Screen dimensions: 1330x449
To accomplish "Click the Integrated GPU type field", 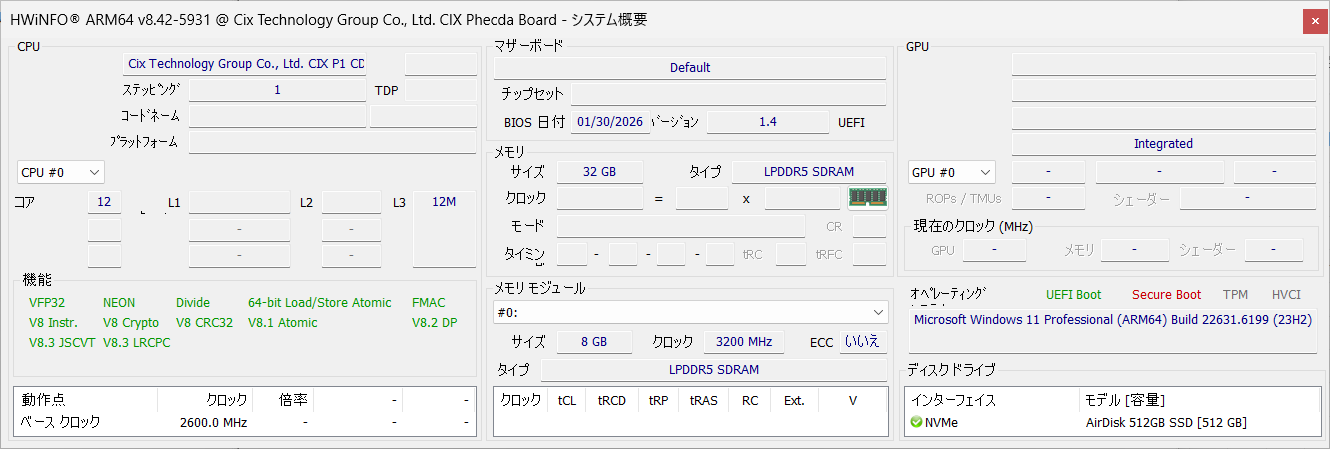I will click(1163, 144).
